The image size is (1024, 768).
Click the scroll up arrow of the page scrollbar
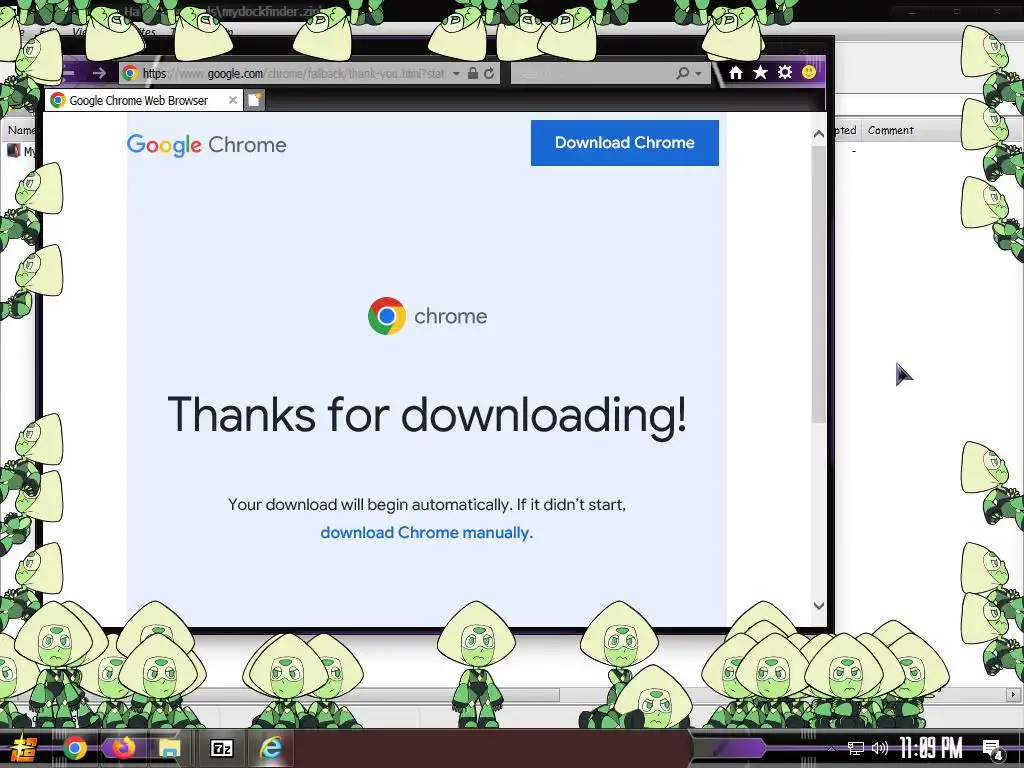click(819, 134)
